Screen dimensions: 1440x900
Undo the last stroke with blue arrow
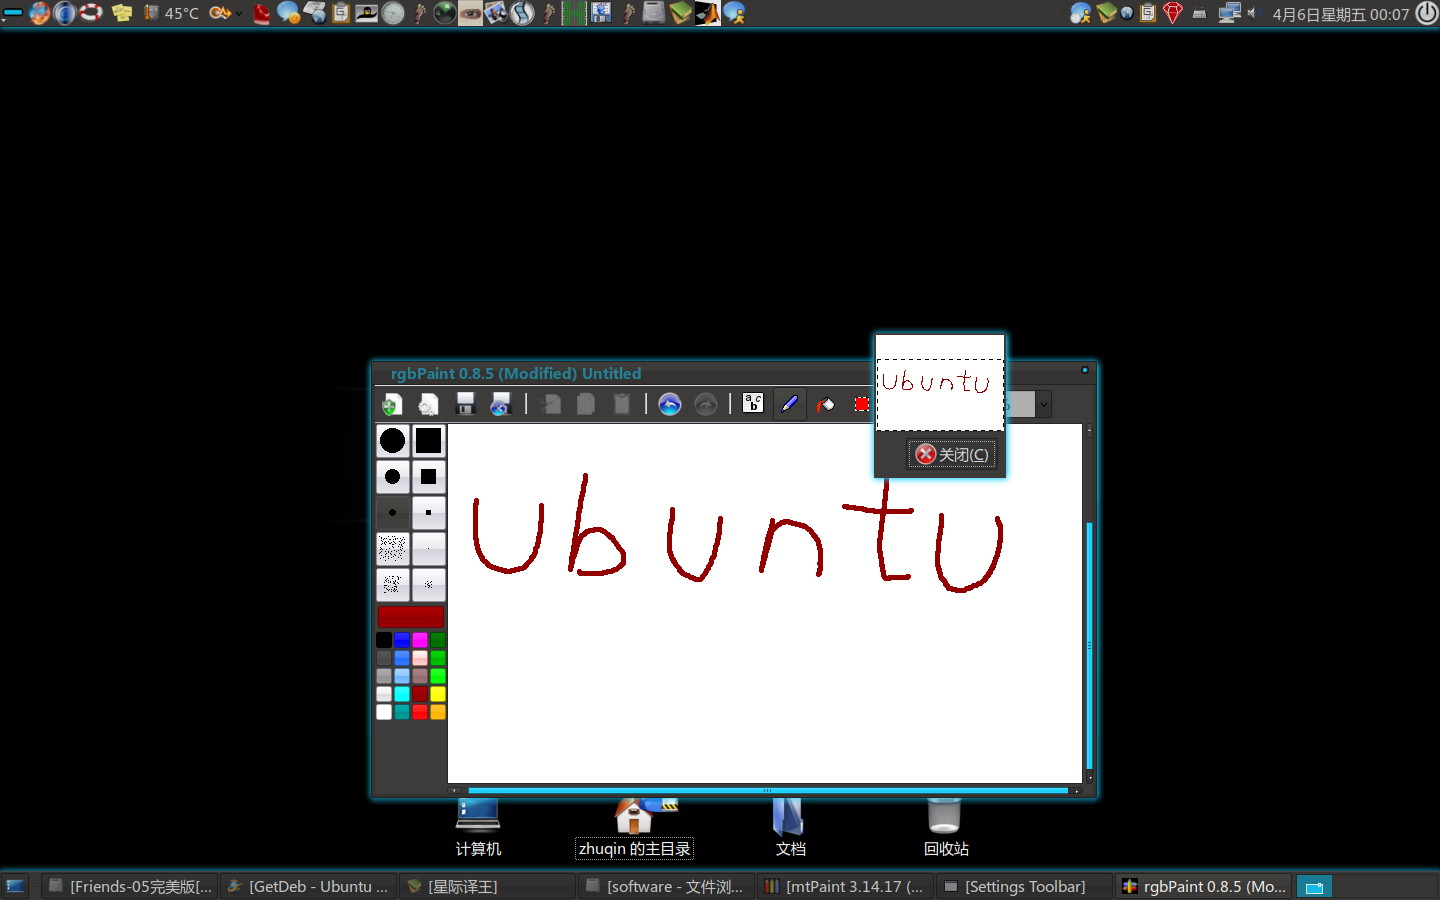[670, 404]
